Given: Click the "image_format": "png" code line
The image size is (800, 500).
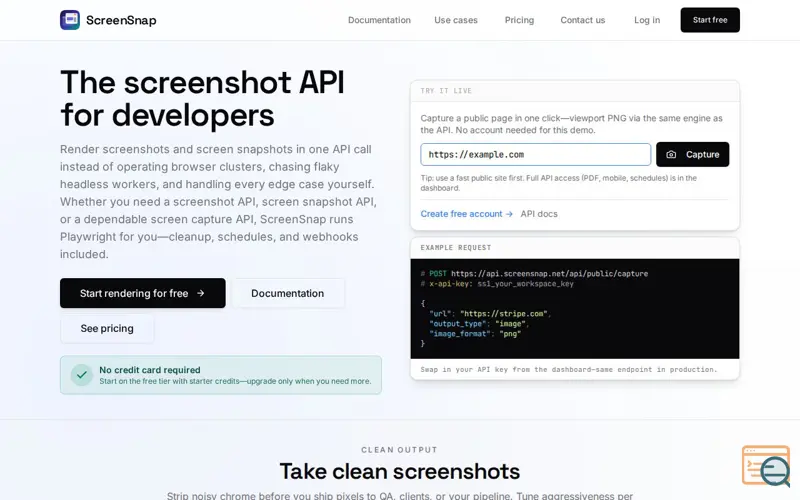Looking at the screenshot, I should click(x=475, y=334).
